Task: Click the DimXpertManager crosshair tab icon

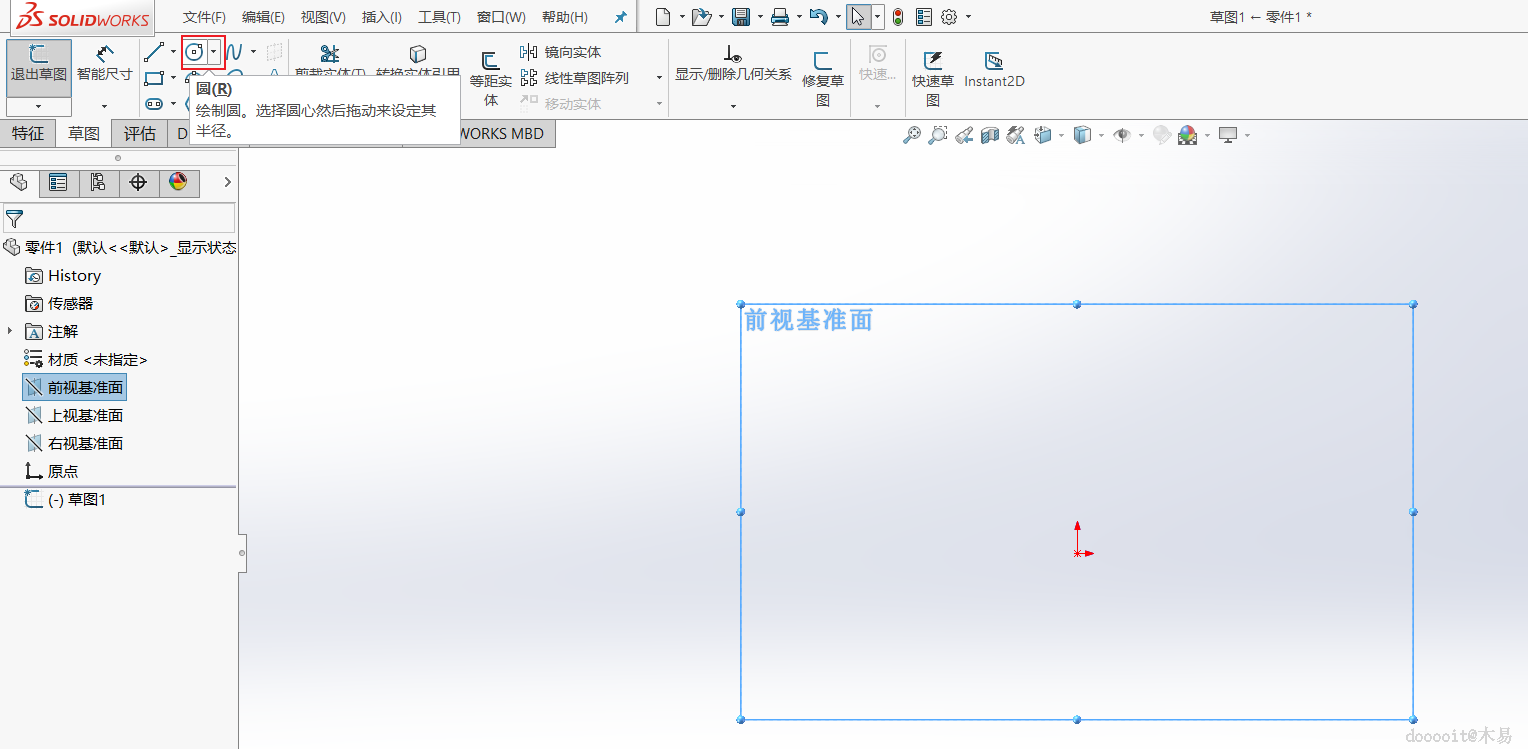Action: 138,182
